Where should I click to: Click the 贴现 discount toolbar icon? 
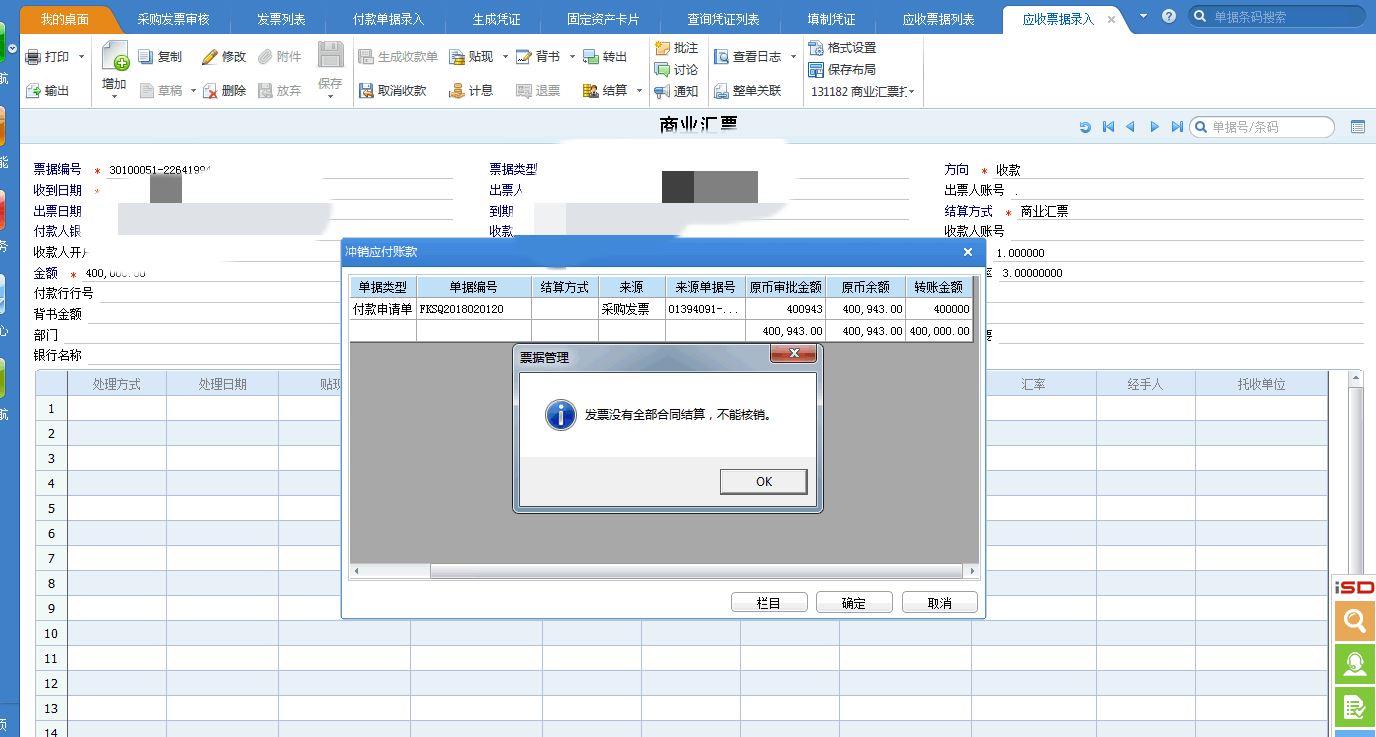457,57
